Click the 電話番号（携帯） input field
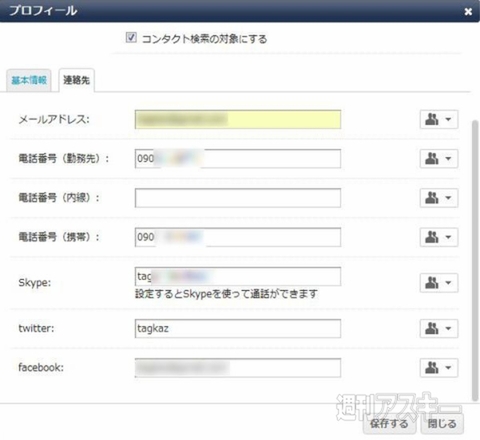Image resolution: width=480 pixels, height=440 pixels. point(238,237)
